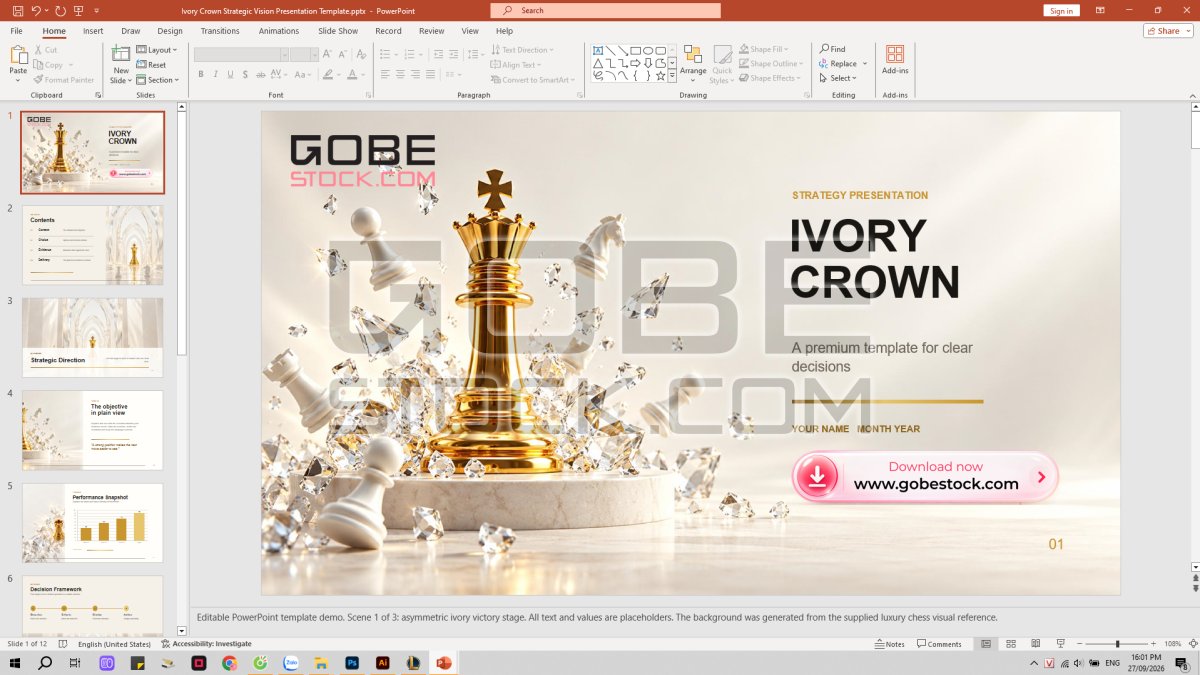Image resolution: width=1200 pixels, height=675 pixels.
Task: Collapse the ribbon with the chevron
Action: tap(1193, 95)
